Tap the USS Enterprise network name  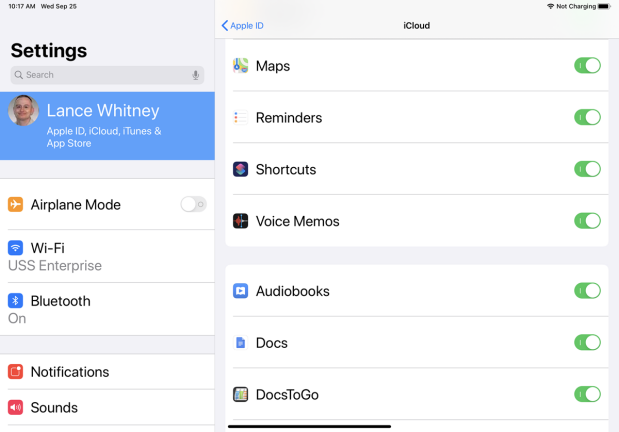[x=55, y=266]
